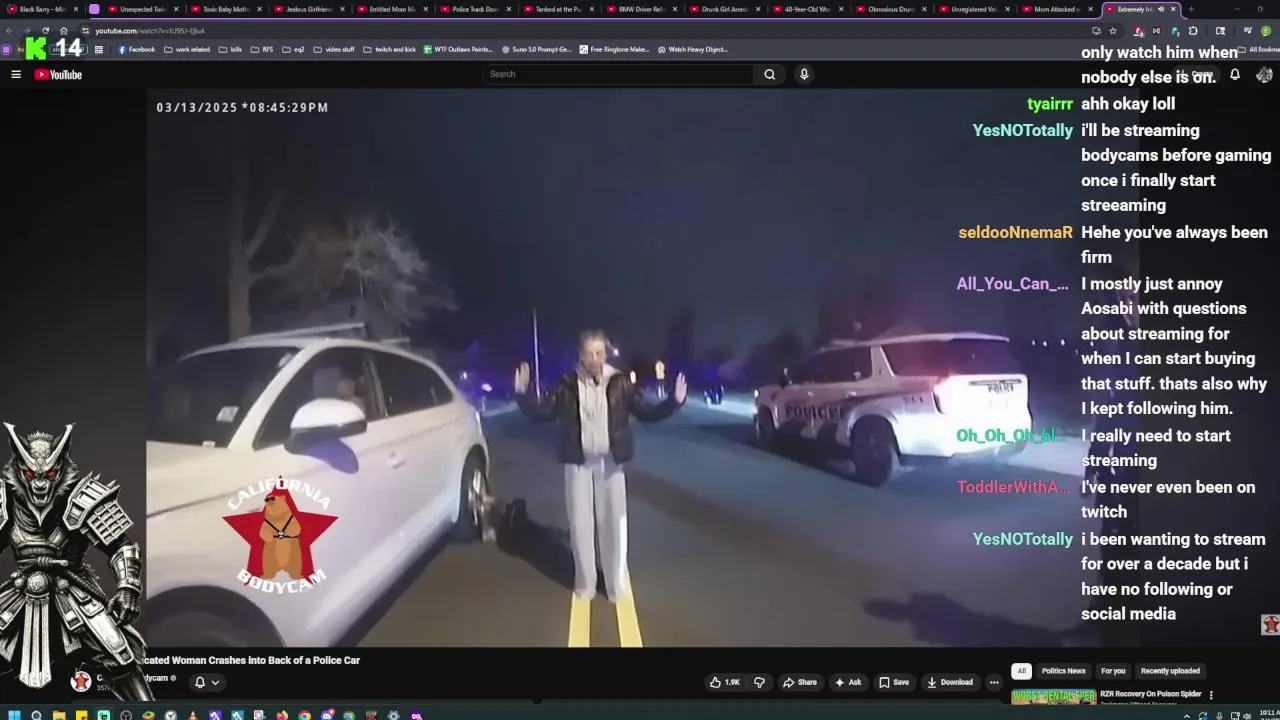The width and height of the screenshot is (1280, 720).
Task: Open the YouTube guide hamburger menu
Action: pyautogui.click(x=16, y=74)
